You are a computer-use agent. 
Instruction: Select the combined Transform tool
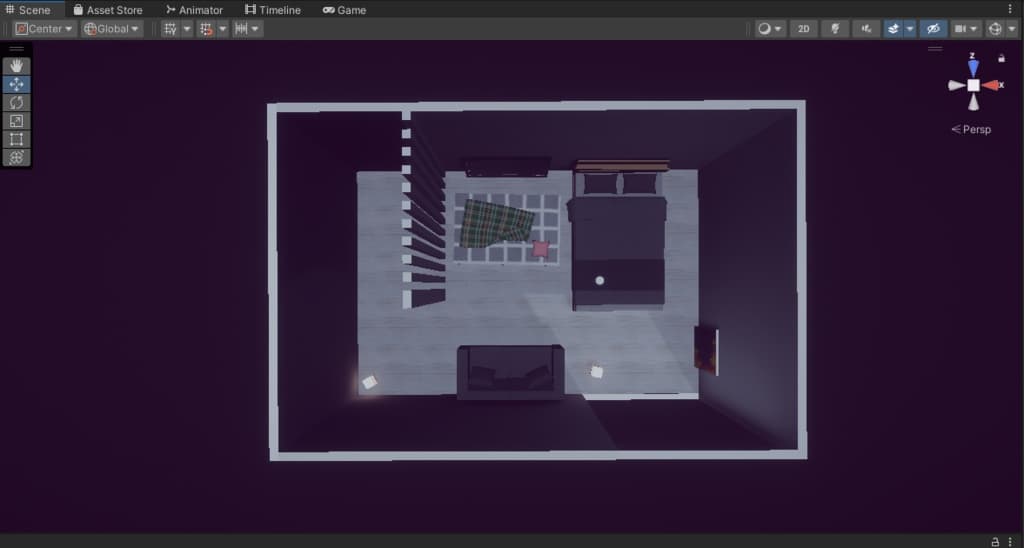17,157
